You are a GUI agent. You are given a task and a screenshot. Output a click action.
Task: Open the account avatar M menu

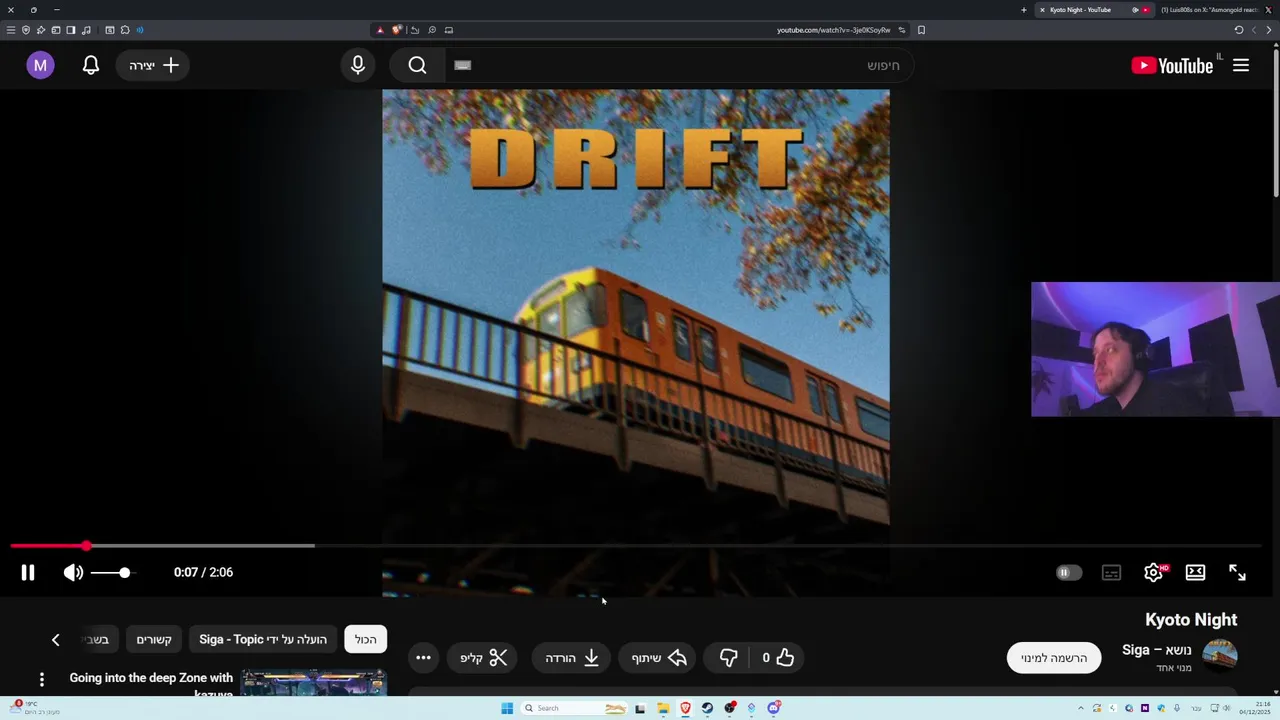tap(40, 65)
